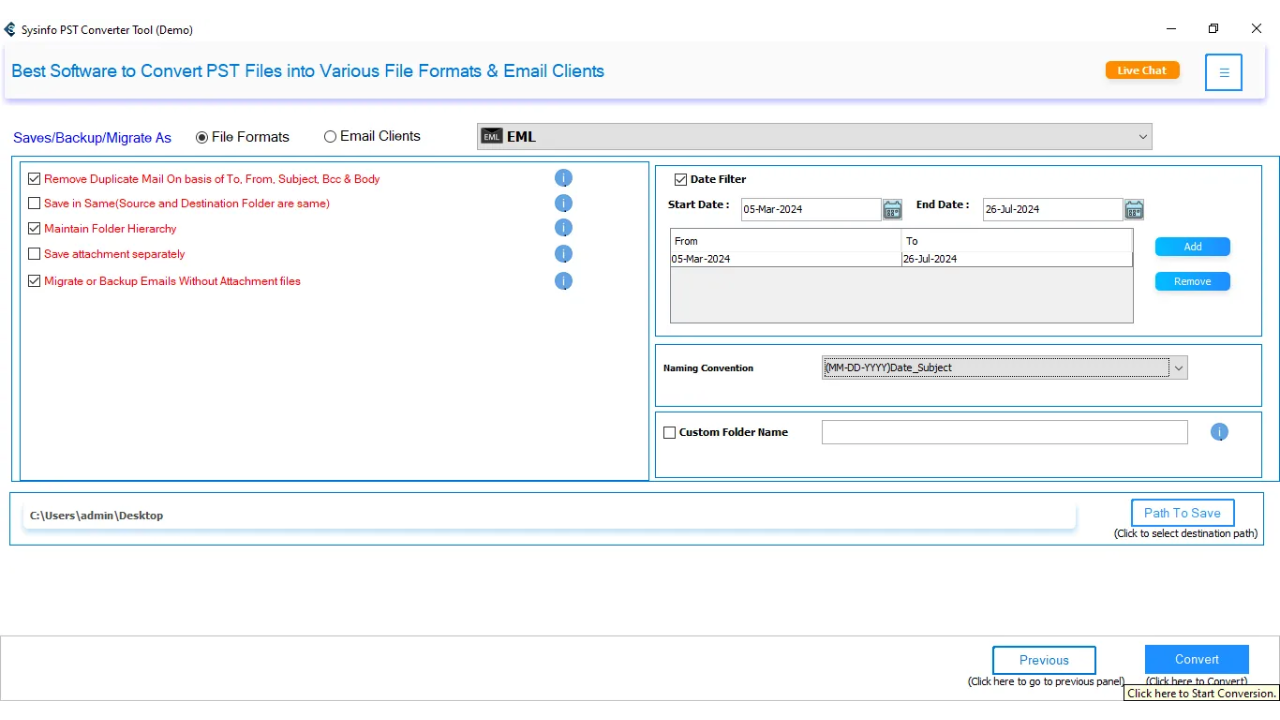Select the File Formats radio button
Viewport: 1280px width, 720px height.
(x=202, y=137)
